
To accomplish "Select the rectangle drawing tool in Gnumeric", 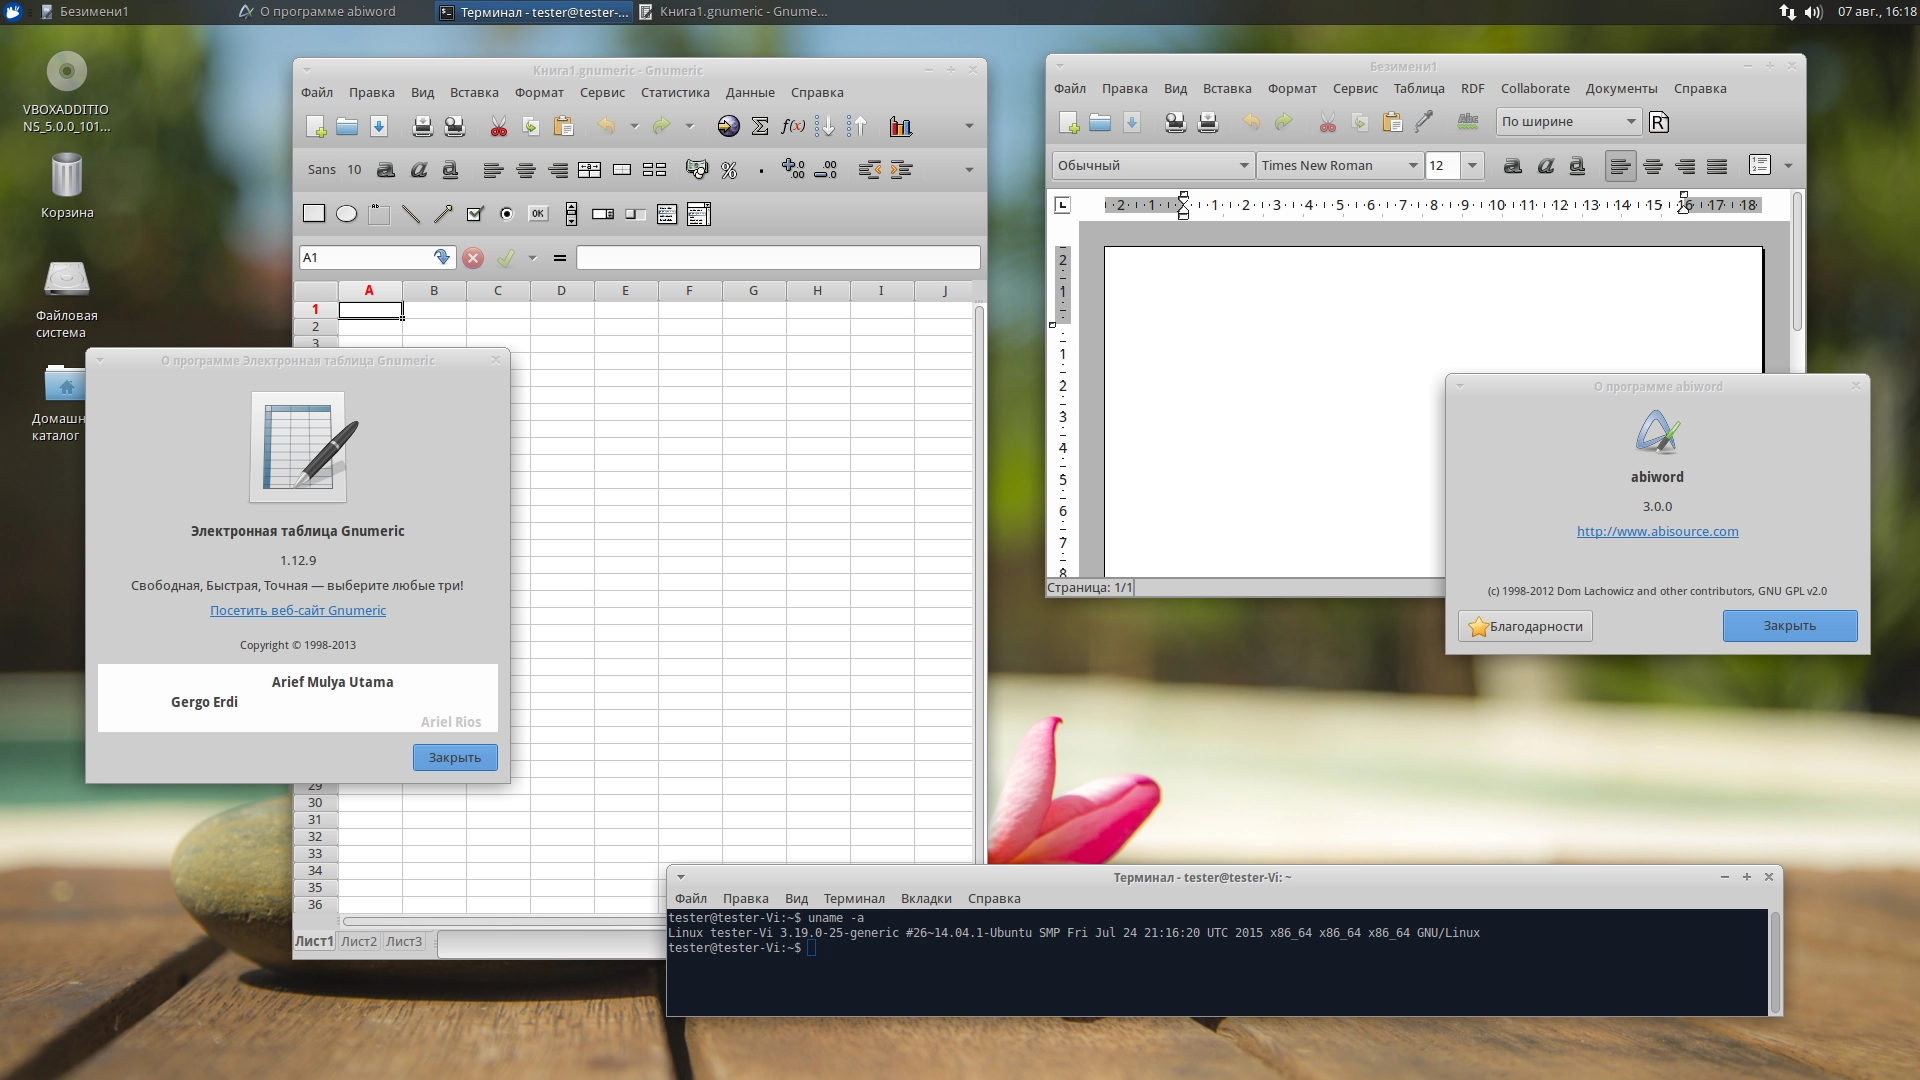I will pos(314,213).
